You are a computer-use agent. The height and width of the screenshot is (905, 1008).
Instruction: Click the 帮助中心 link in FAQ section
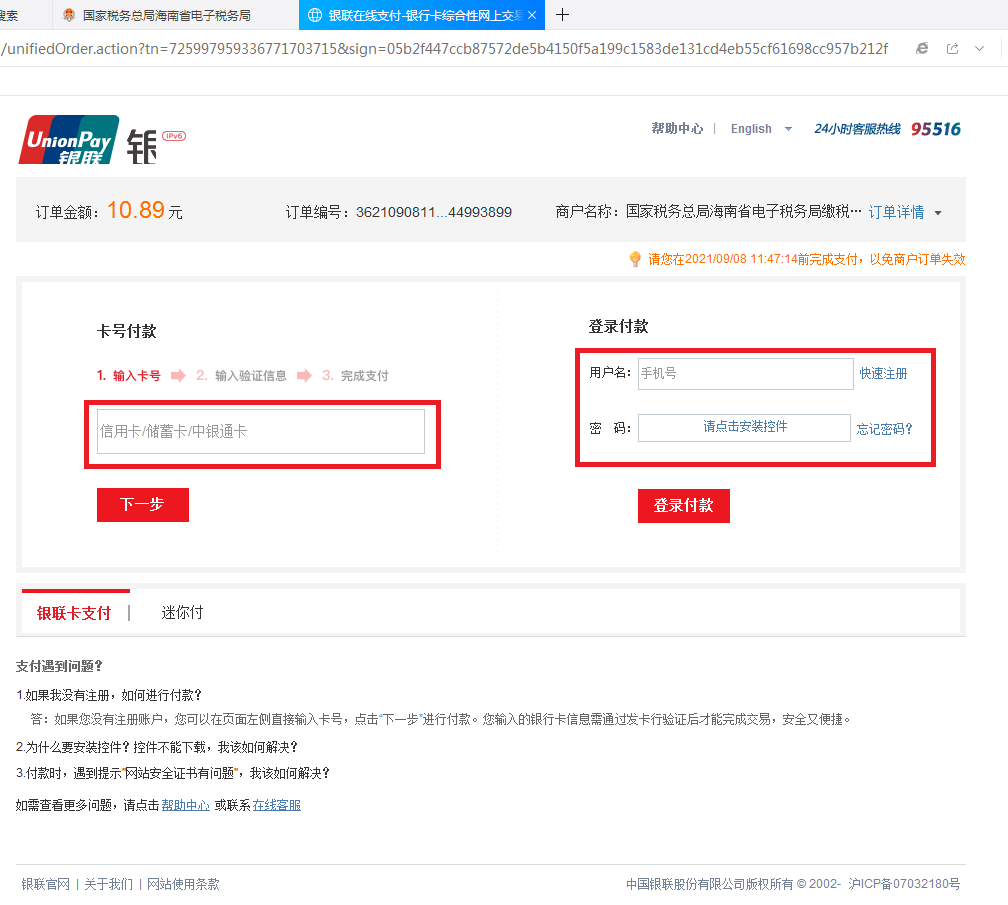[185, 805]
